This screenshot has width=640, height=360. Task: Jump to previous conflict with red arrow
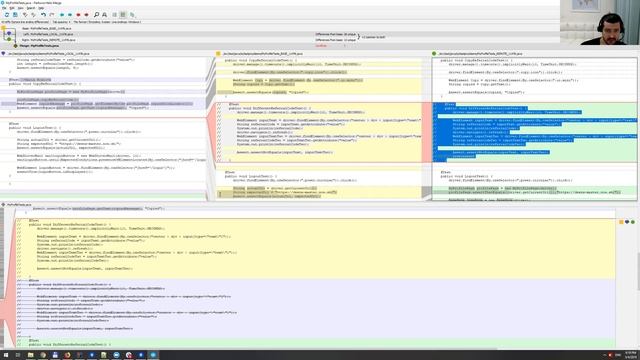coord(78,15)
